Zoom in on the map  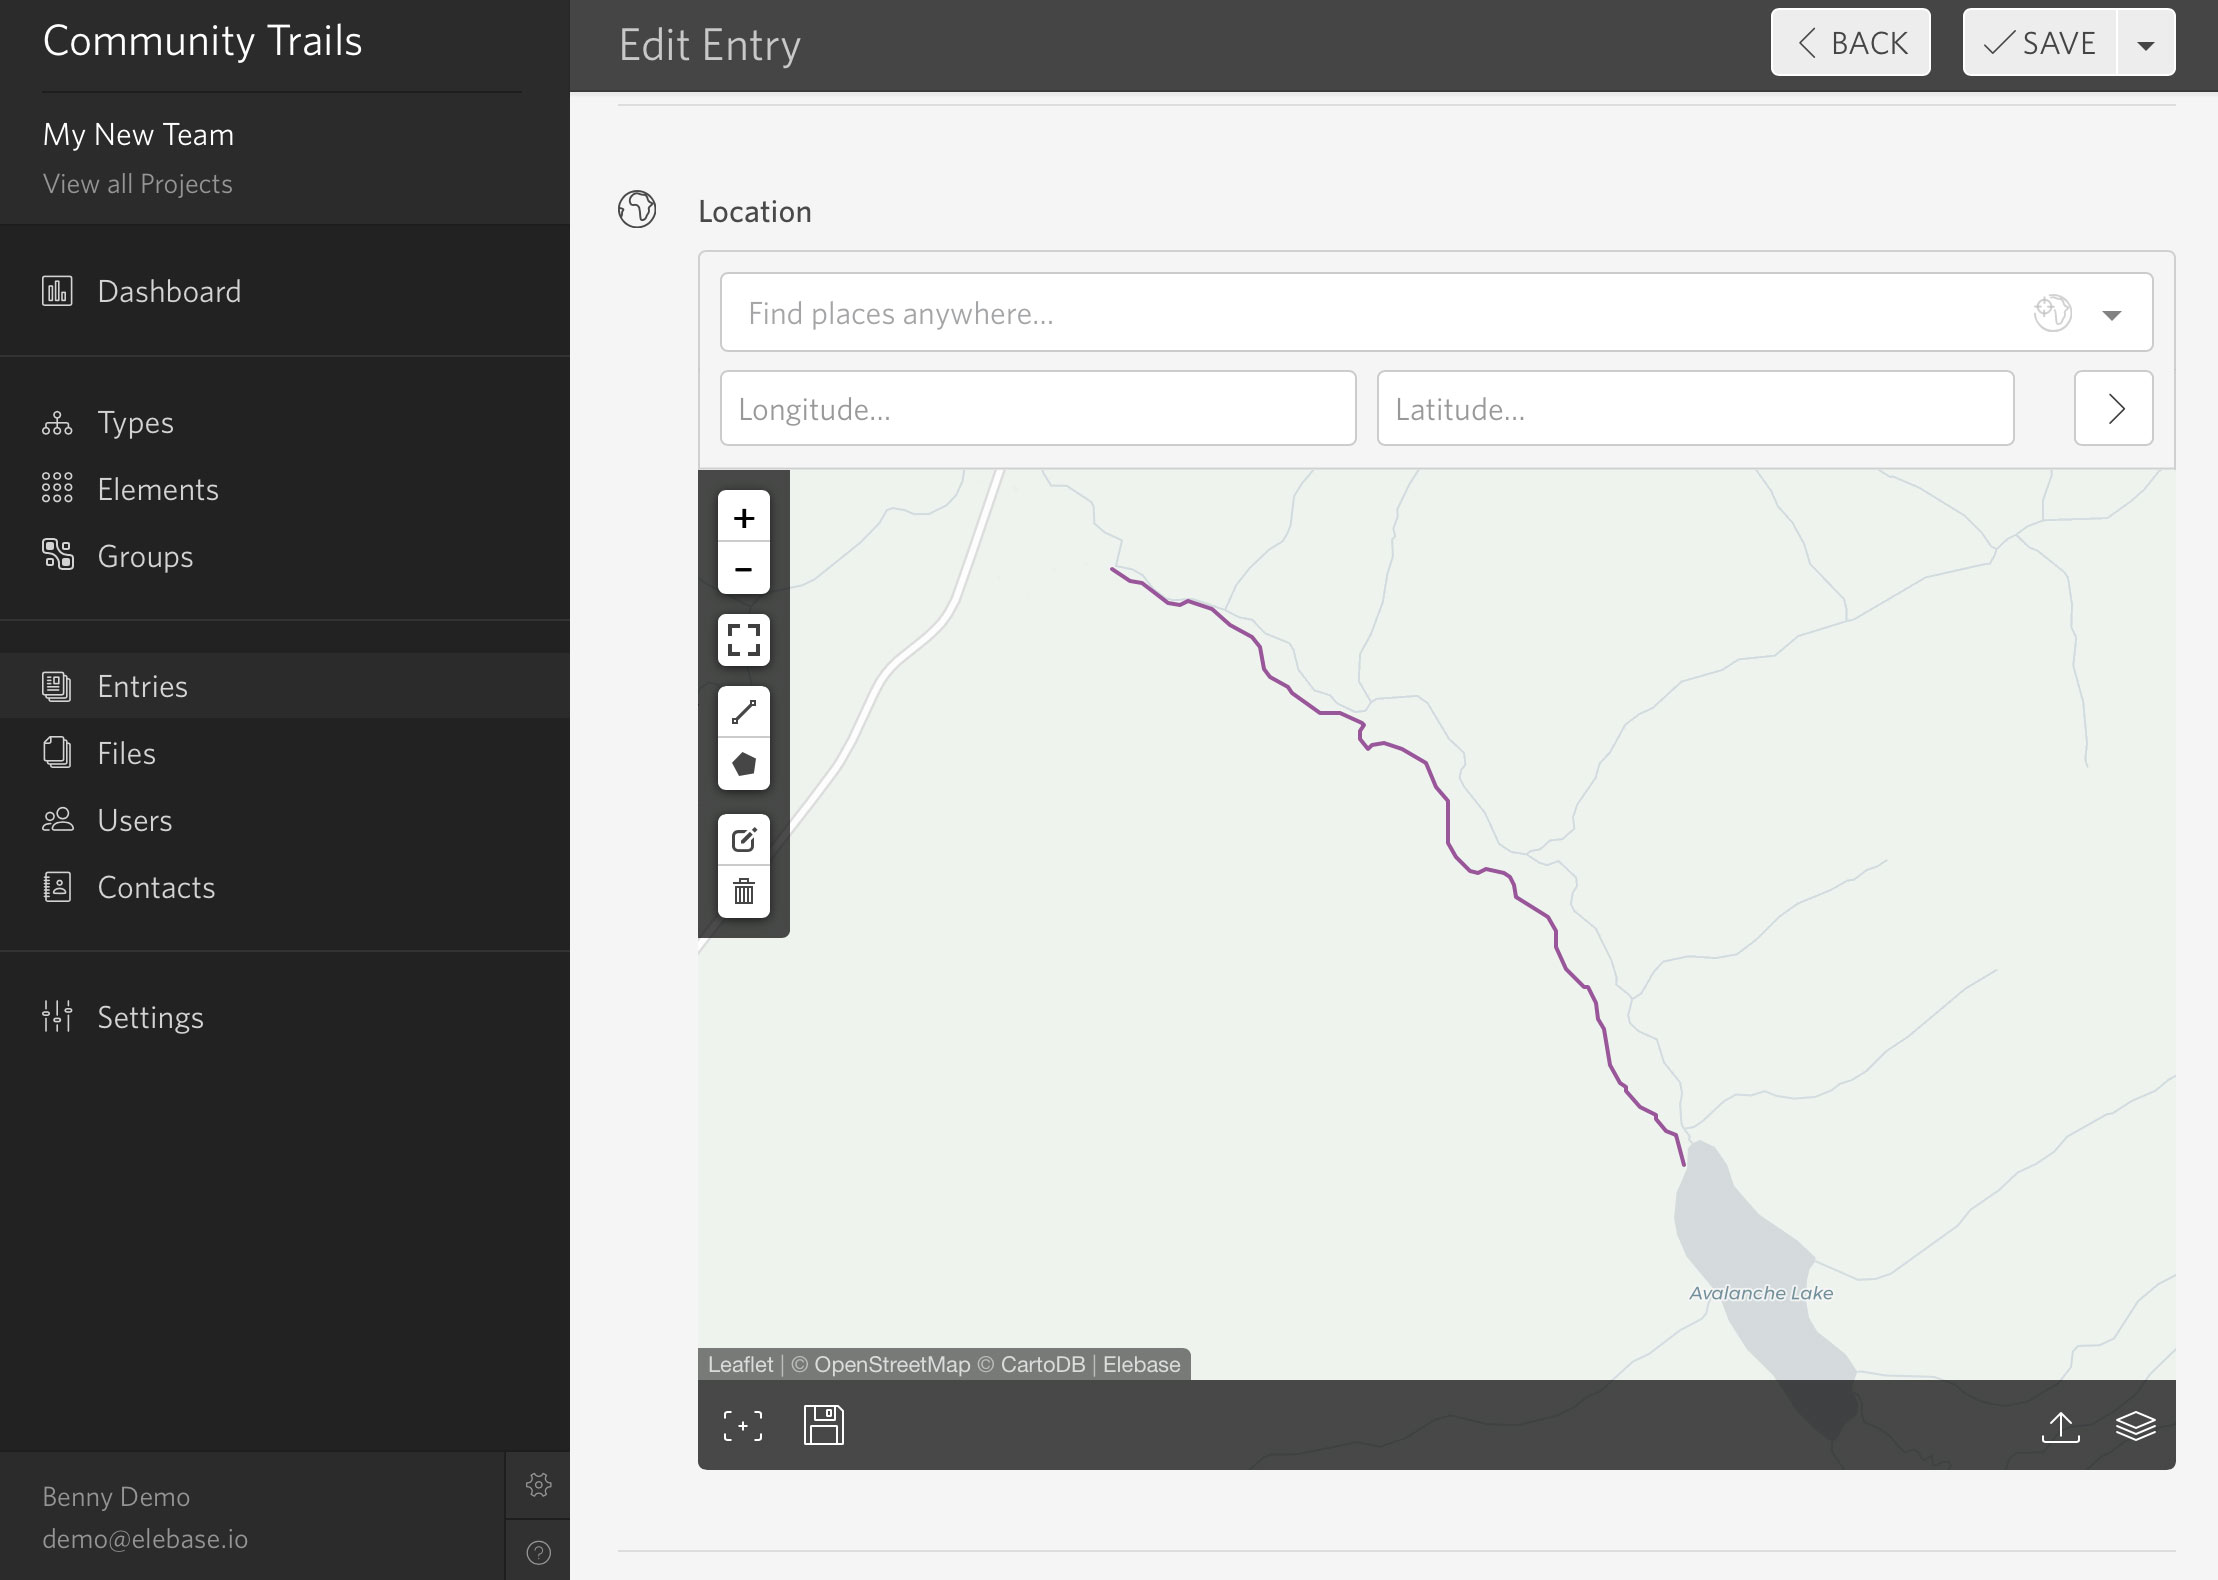tap(743, 517)
